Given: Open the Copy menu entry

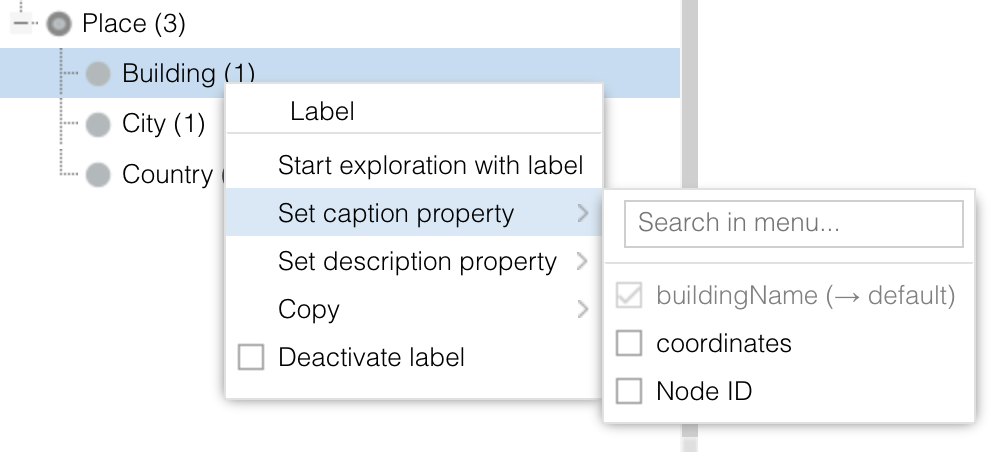Looking at the screenshot, I should (x=309, y=310).
